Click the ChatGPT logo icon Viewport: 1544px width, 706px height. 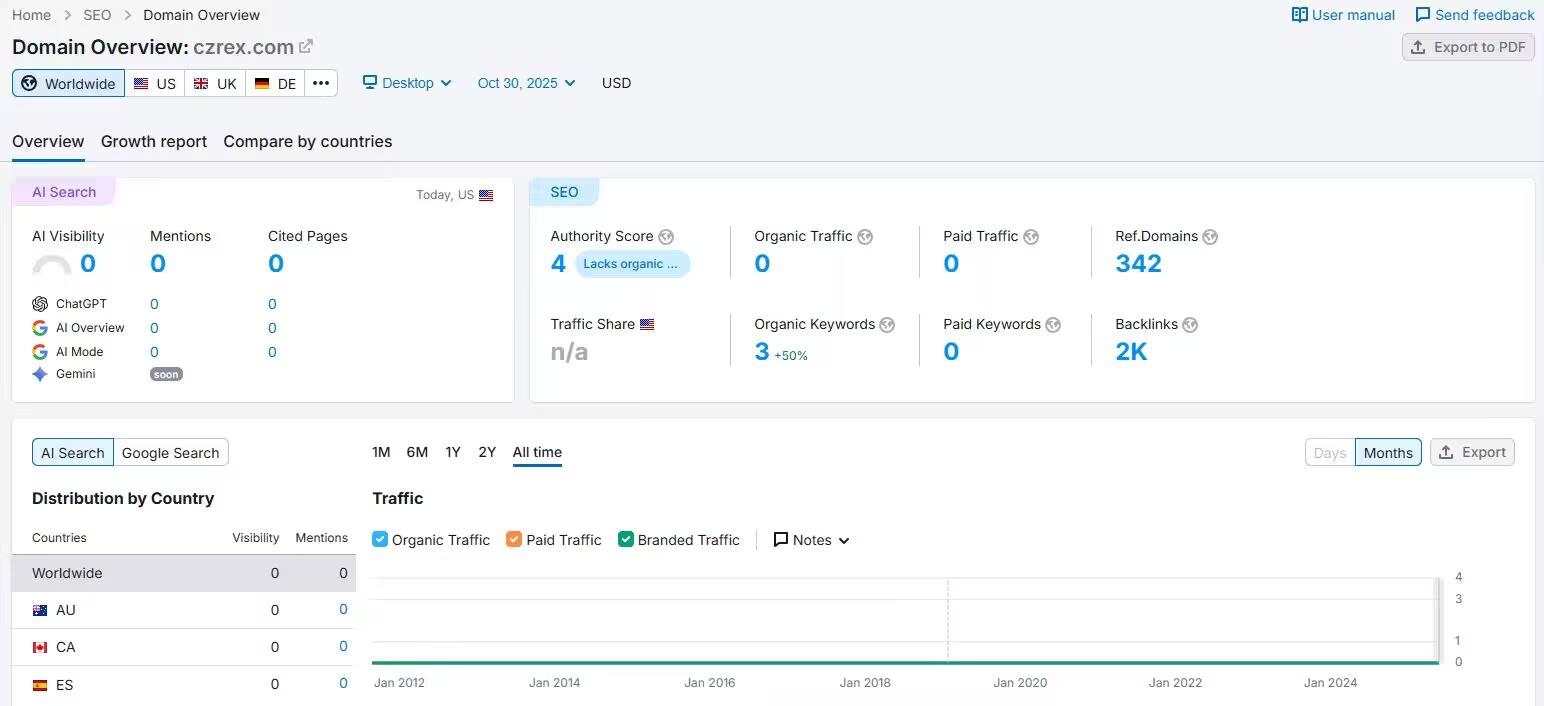point(40,304)
